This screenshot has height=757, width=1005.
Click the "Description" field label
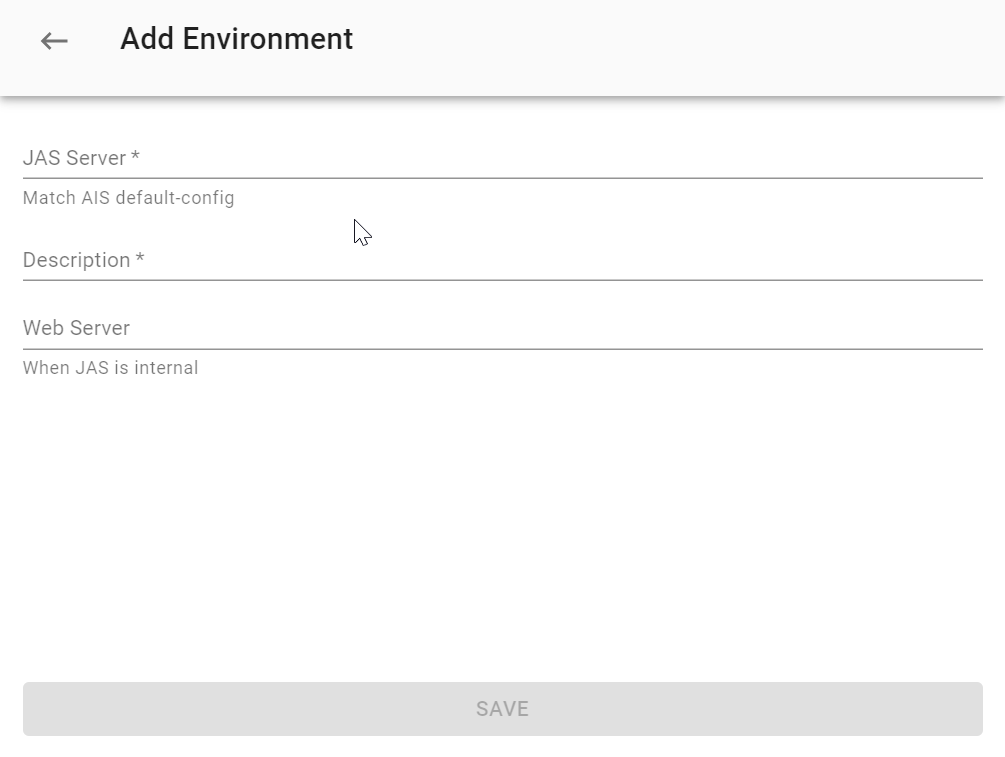76,260
